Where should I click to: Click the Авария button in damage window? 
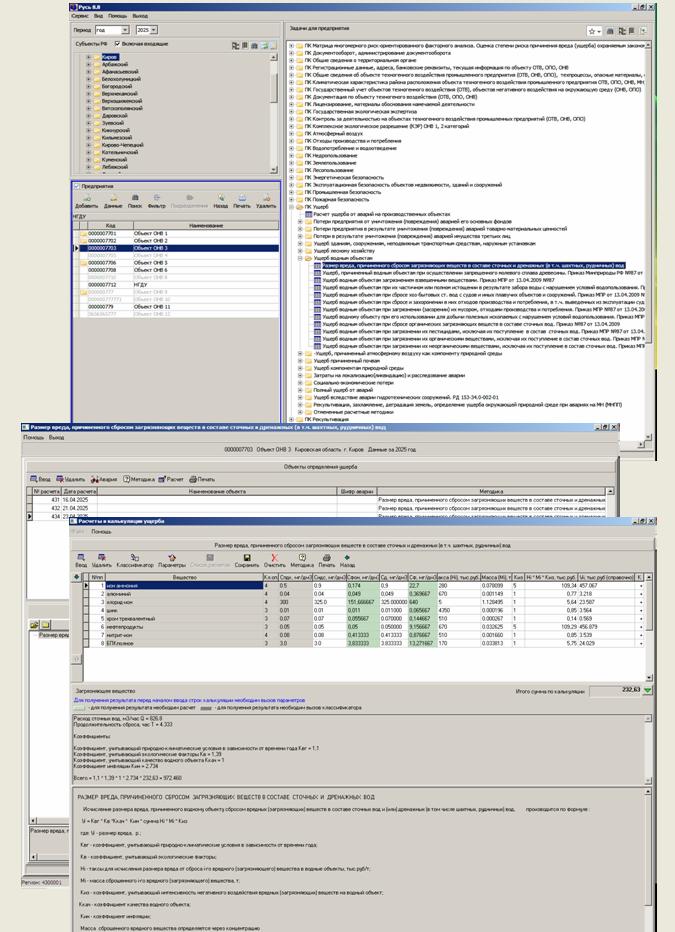[104, 479]
